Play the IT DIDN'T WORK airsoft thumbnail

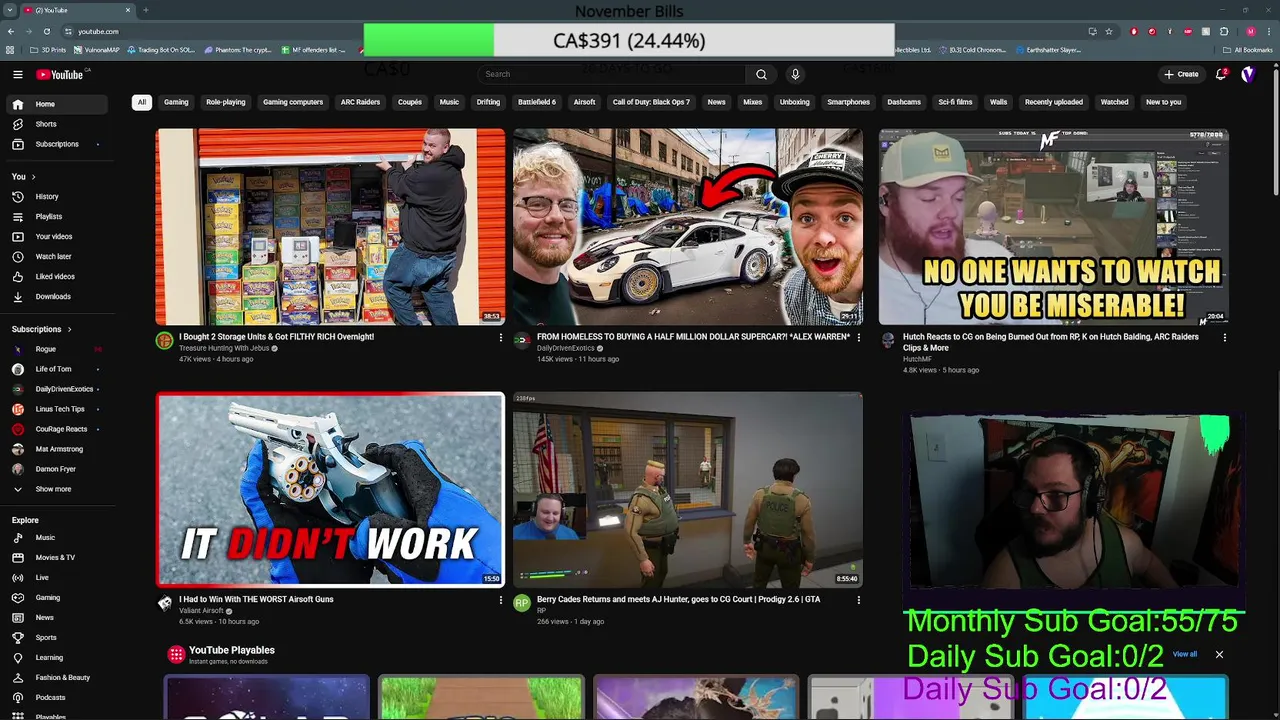tap(330, 489)
